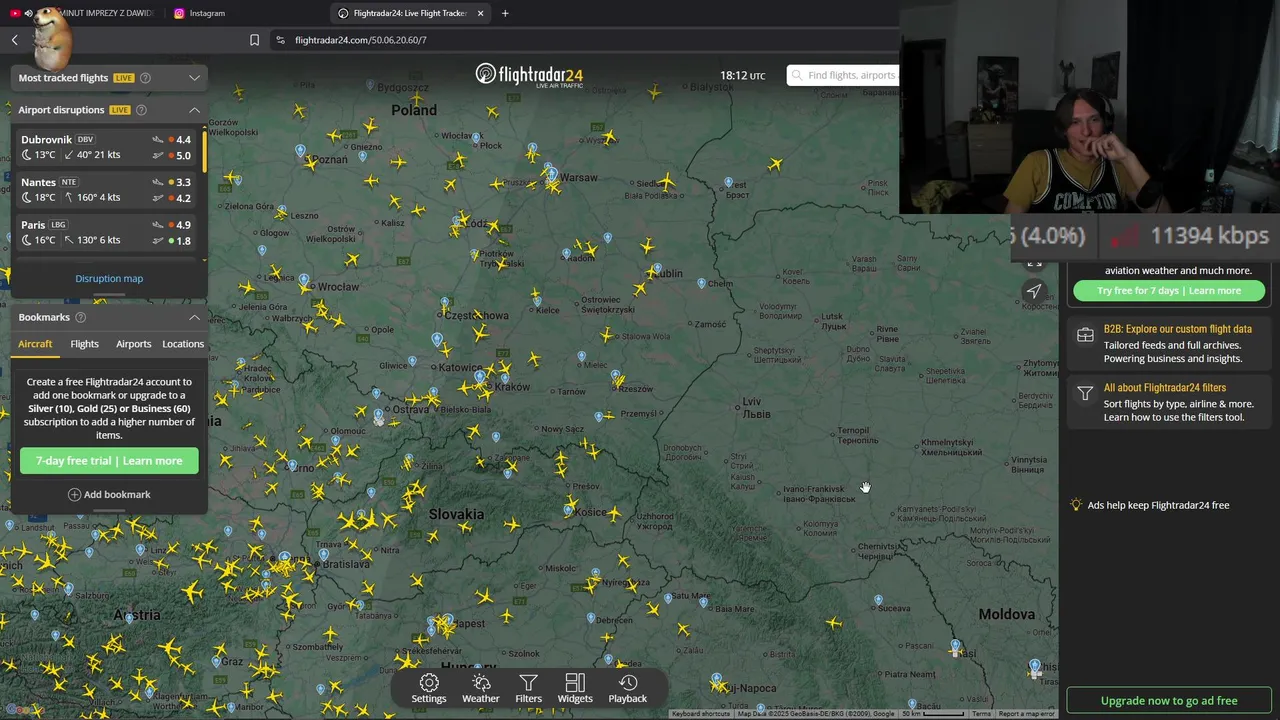Click Add bookmark
The width and height of the screenshot is (1280, 720).
point(109,494)
